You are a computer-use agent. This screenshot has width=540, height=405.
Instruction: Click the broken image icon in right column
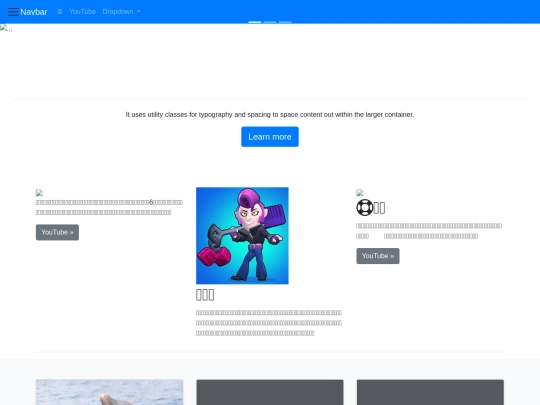point(360,193)
